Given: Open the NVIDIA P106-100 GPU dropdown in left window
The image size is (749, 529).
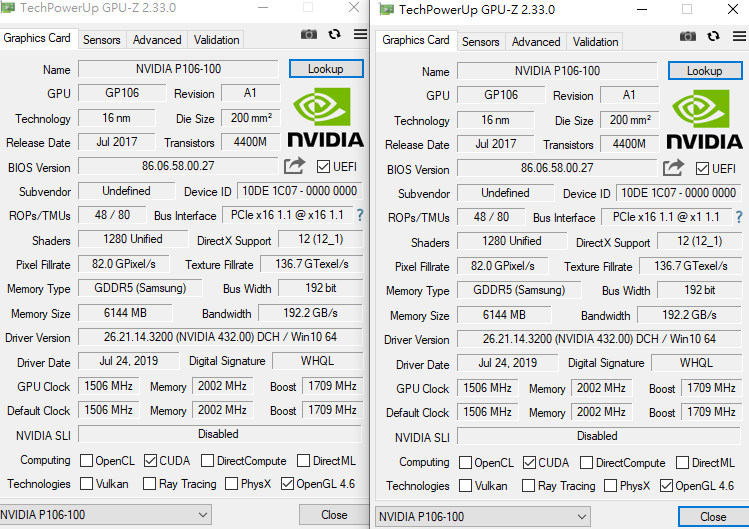Looking at the screenshot, I should tap(106, 515).
